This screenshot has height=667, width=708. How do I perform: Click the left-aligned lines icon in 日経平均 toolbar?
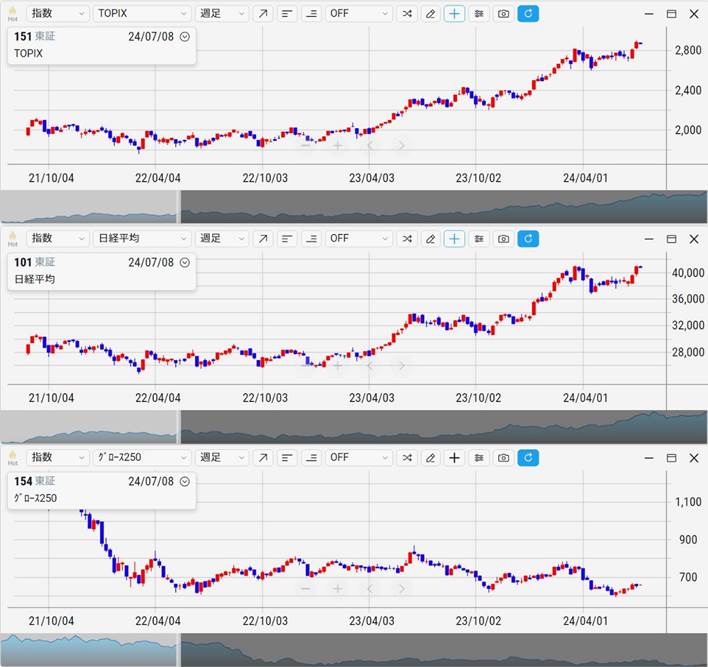pyautogui.click(x=287, y=238)
